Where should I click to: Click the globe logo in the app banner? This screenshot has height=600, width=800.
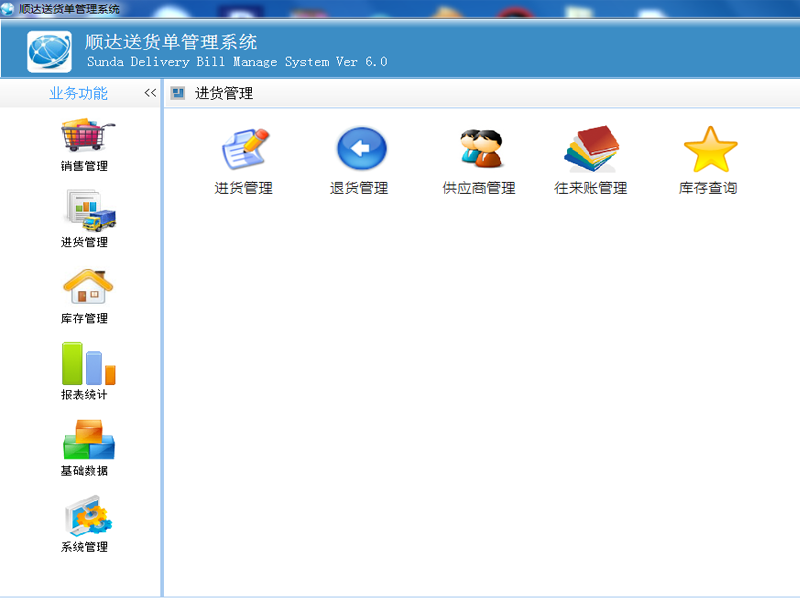[x=50, y=52]
